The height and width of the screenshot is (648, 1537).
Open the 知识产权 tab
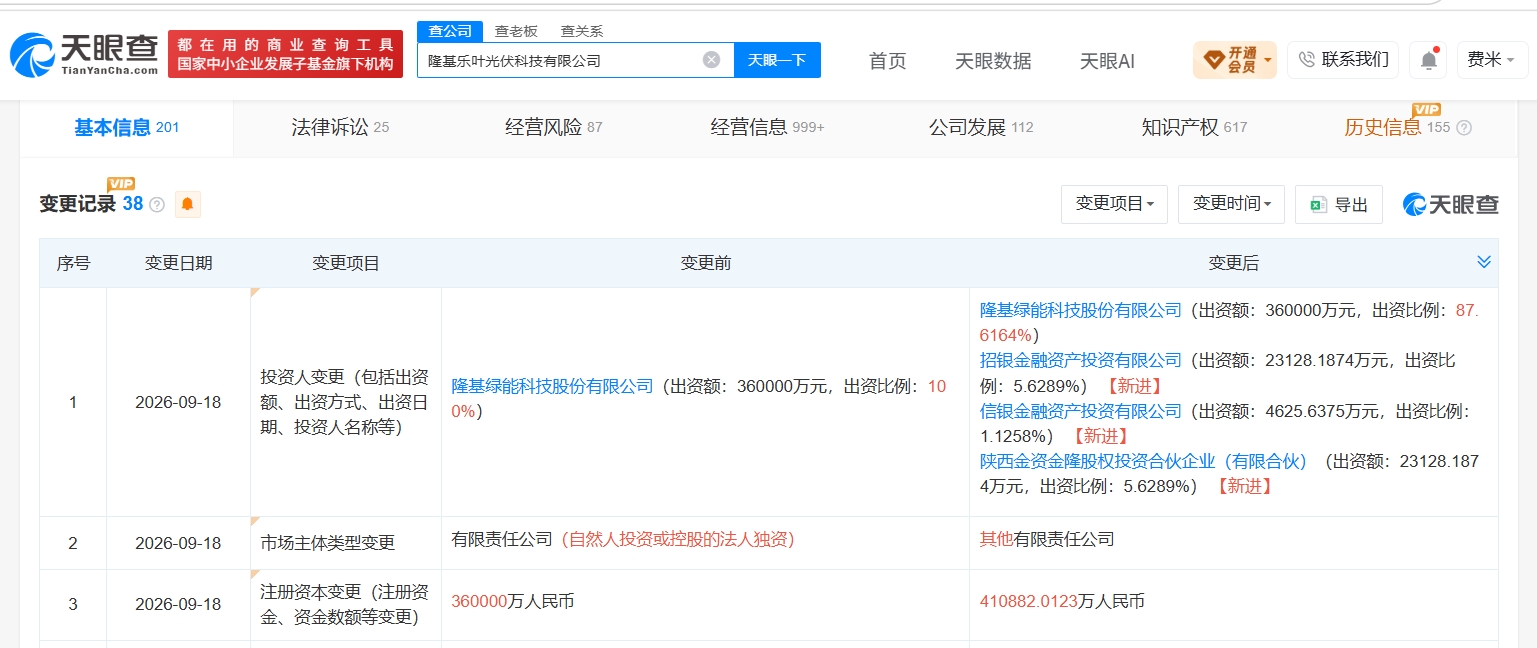1194,128
